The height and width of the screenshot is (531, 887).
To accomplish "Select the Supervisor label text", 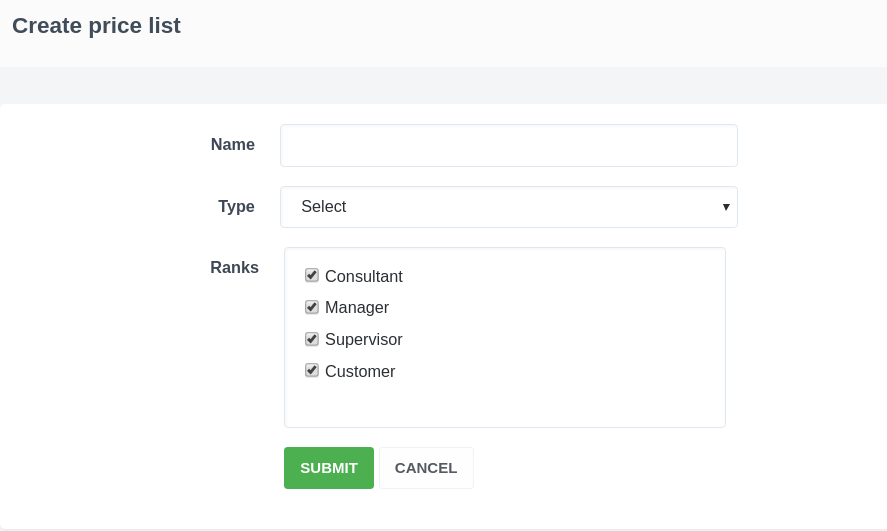I will (364, 340).
